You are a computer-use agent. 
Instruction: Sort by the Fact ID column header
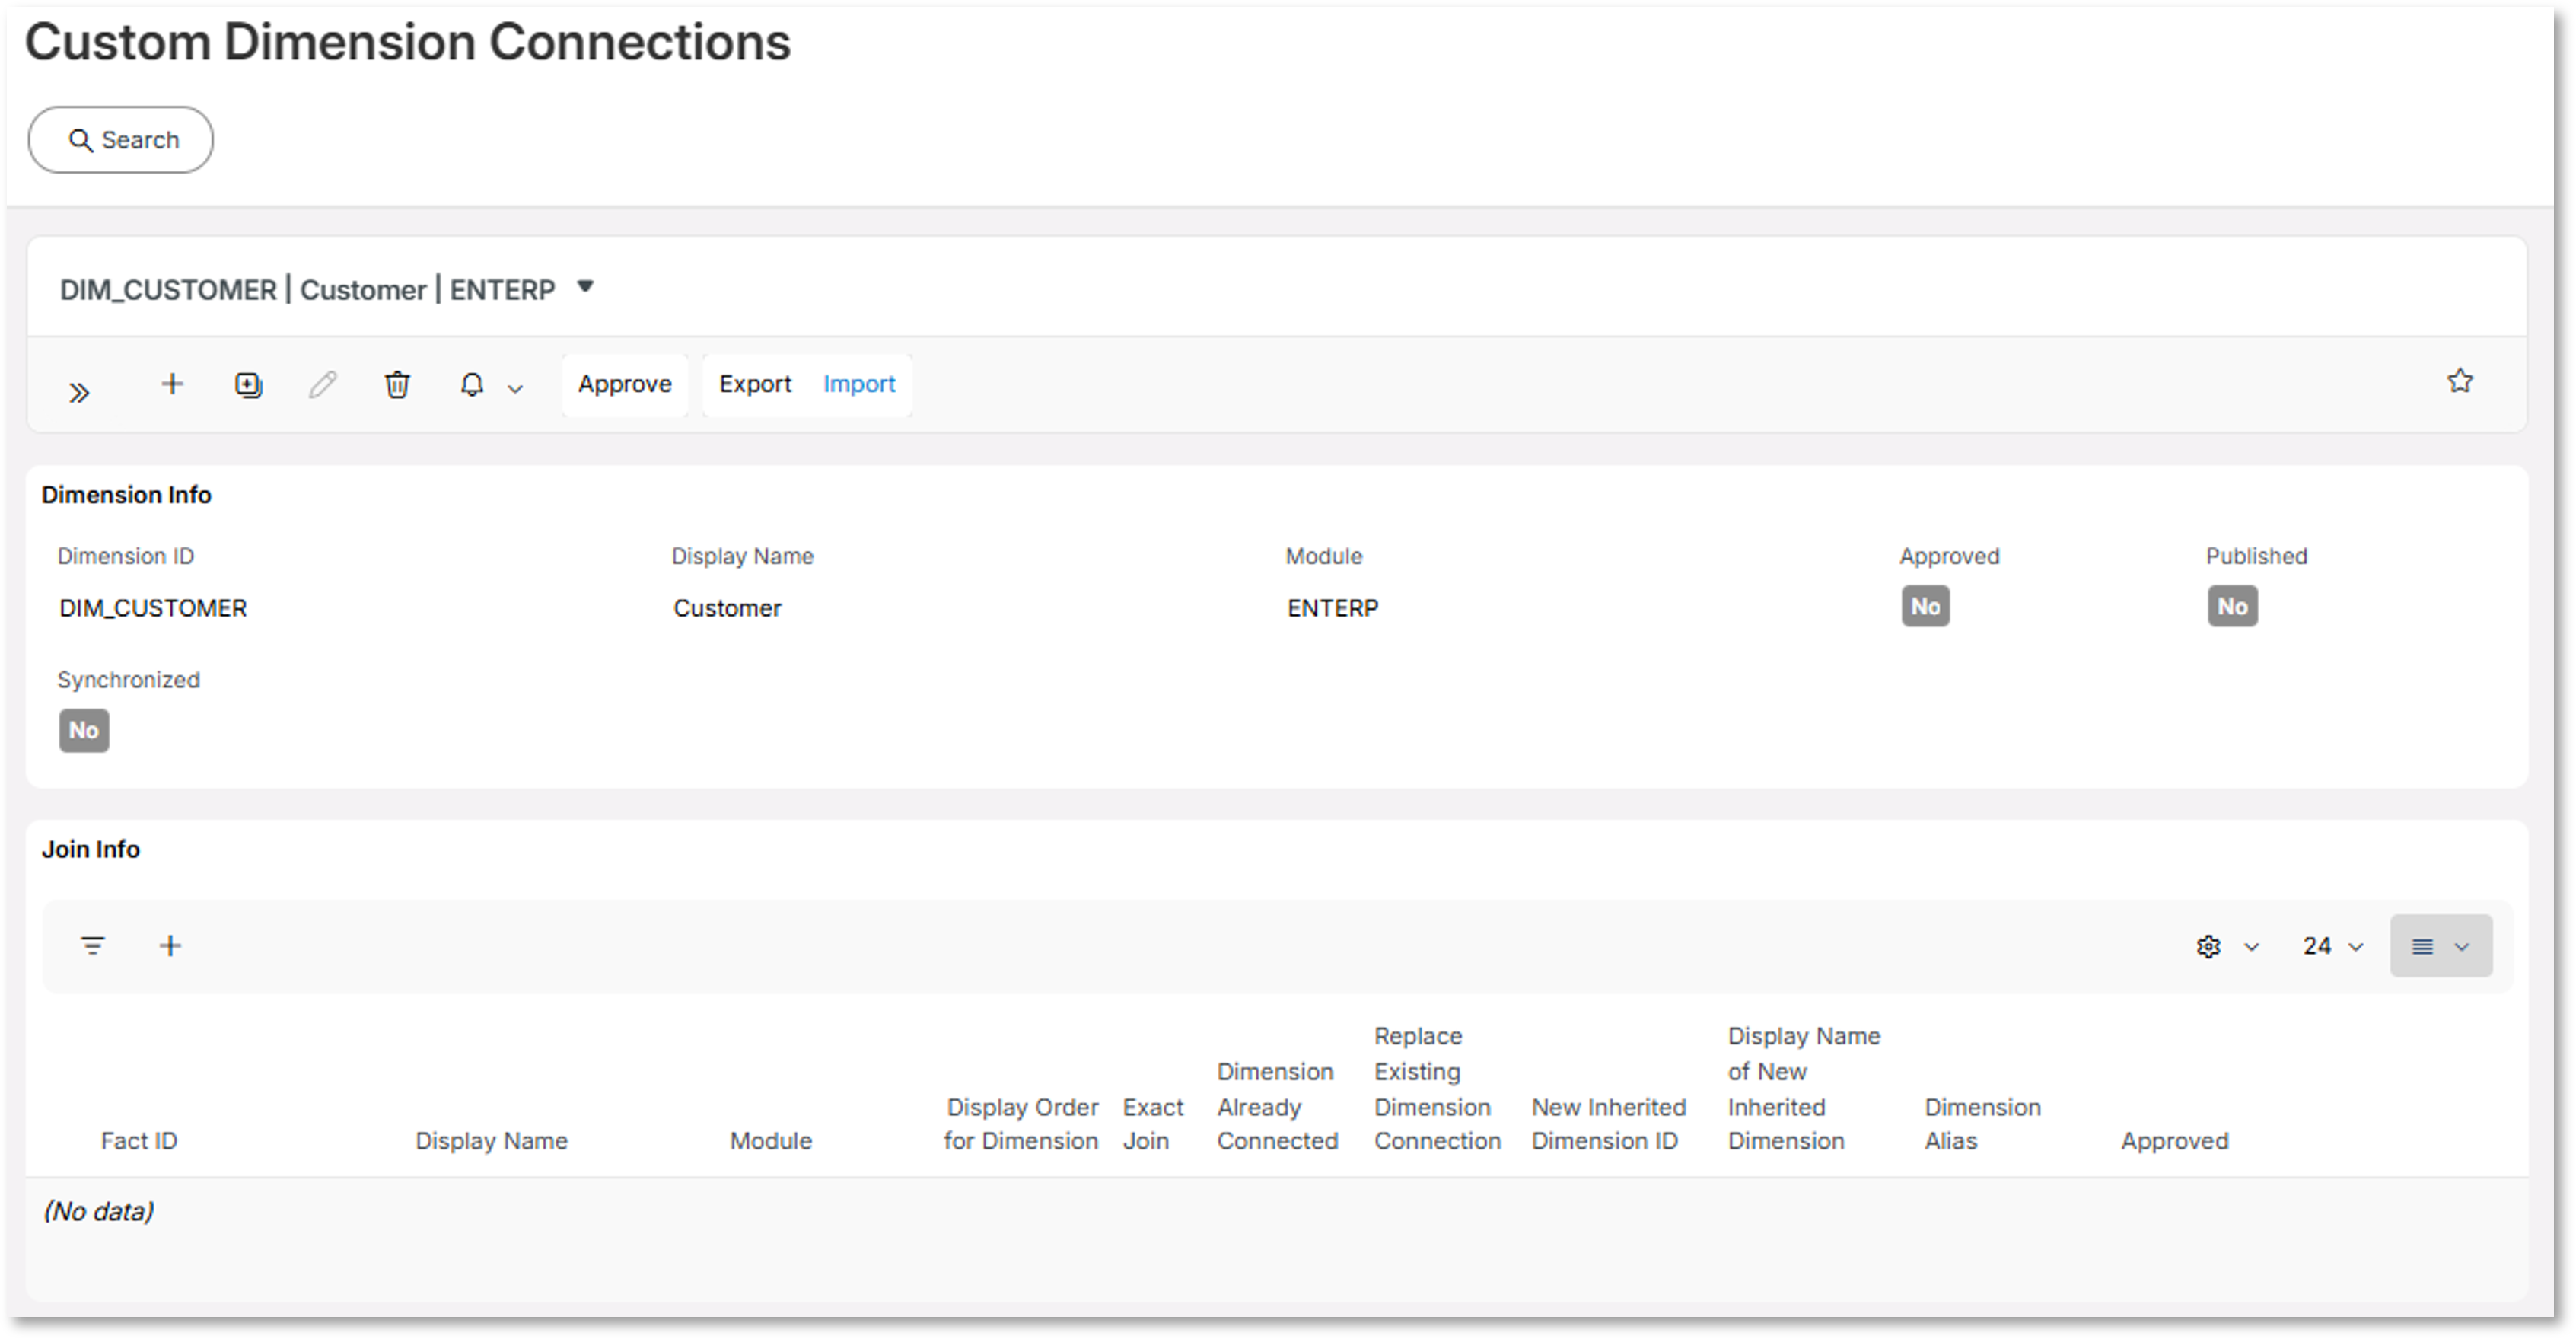click(139, 1141)
